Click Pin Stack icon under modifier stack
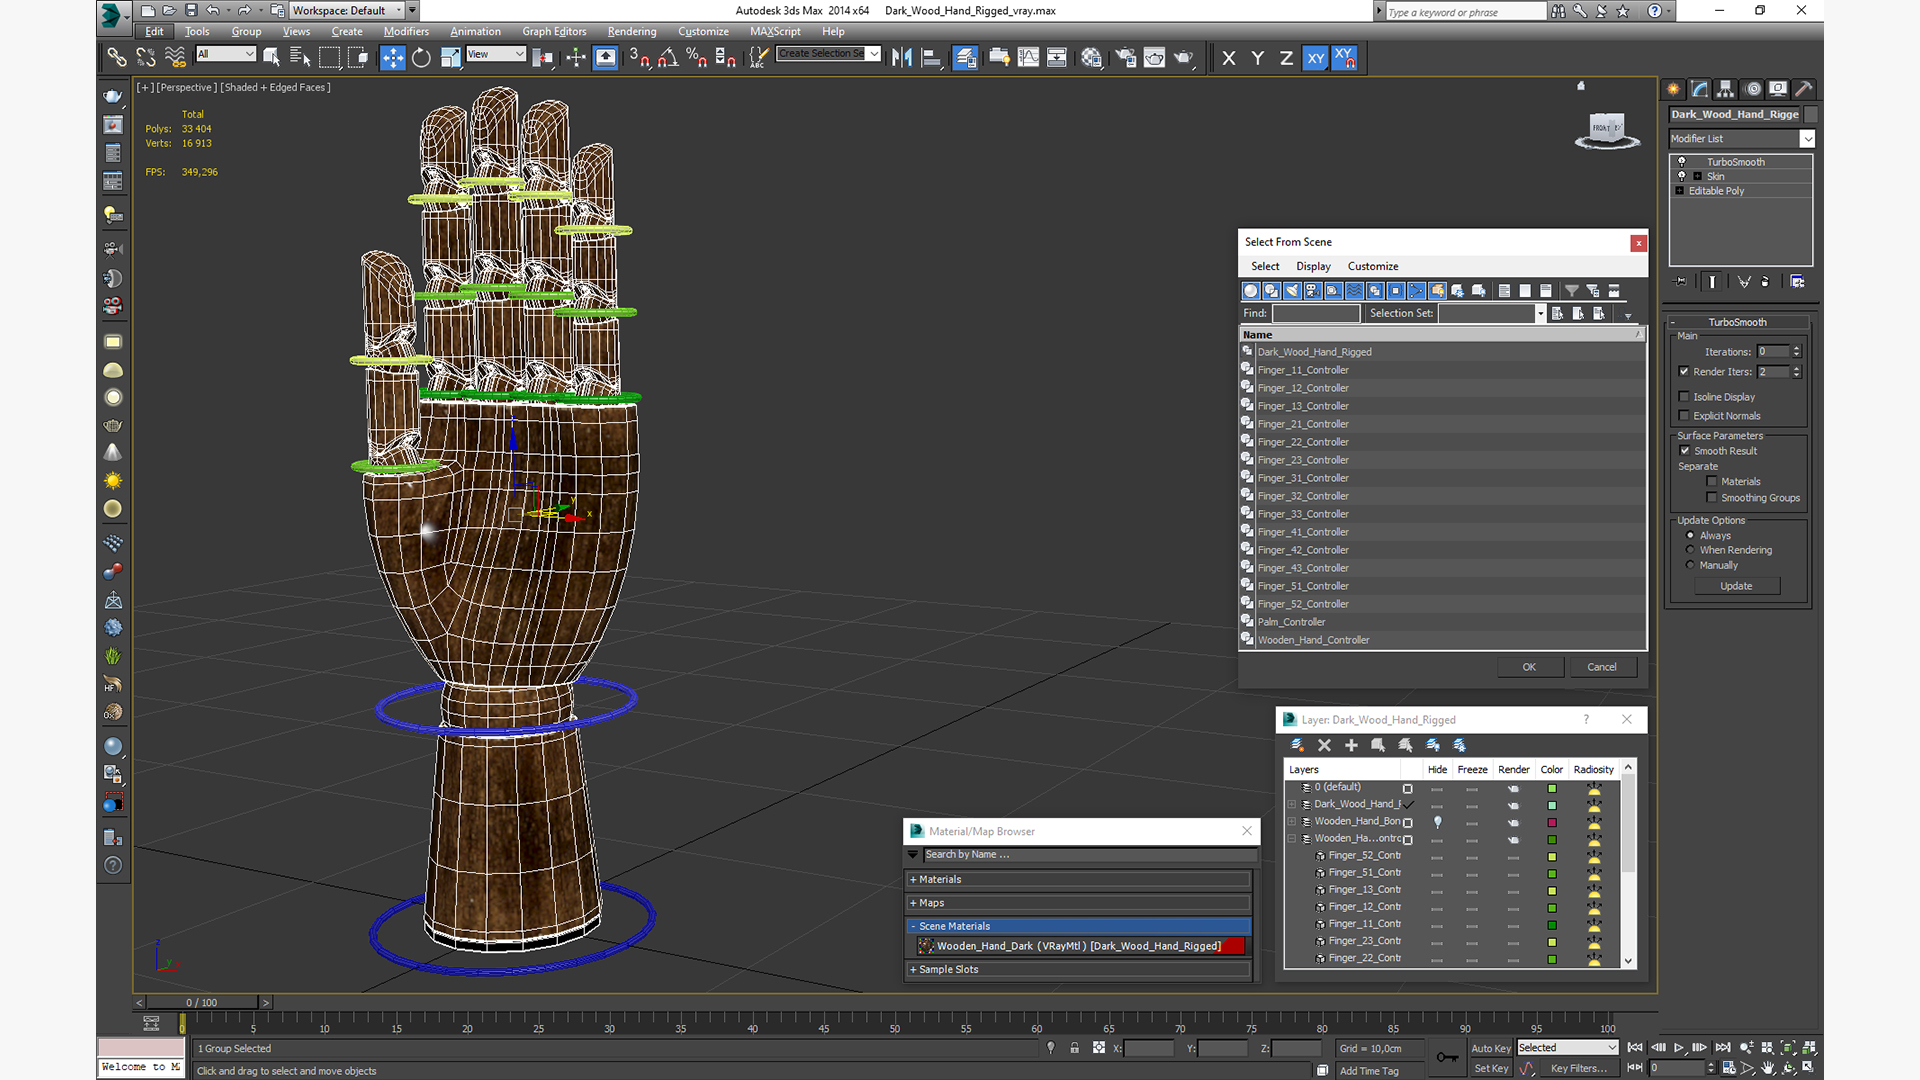 point(1681,282)
